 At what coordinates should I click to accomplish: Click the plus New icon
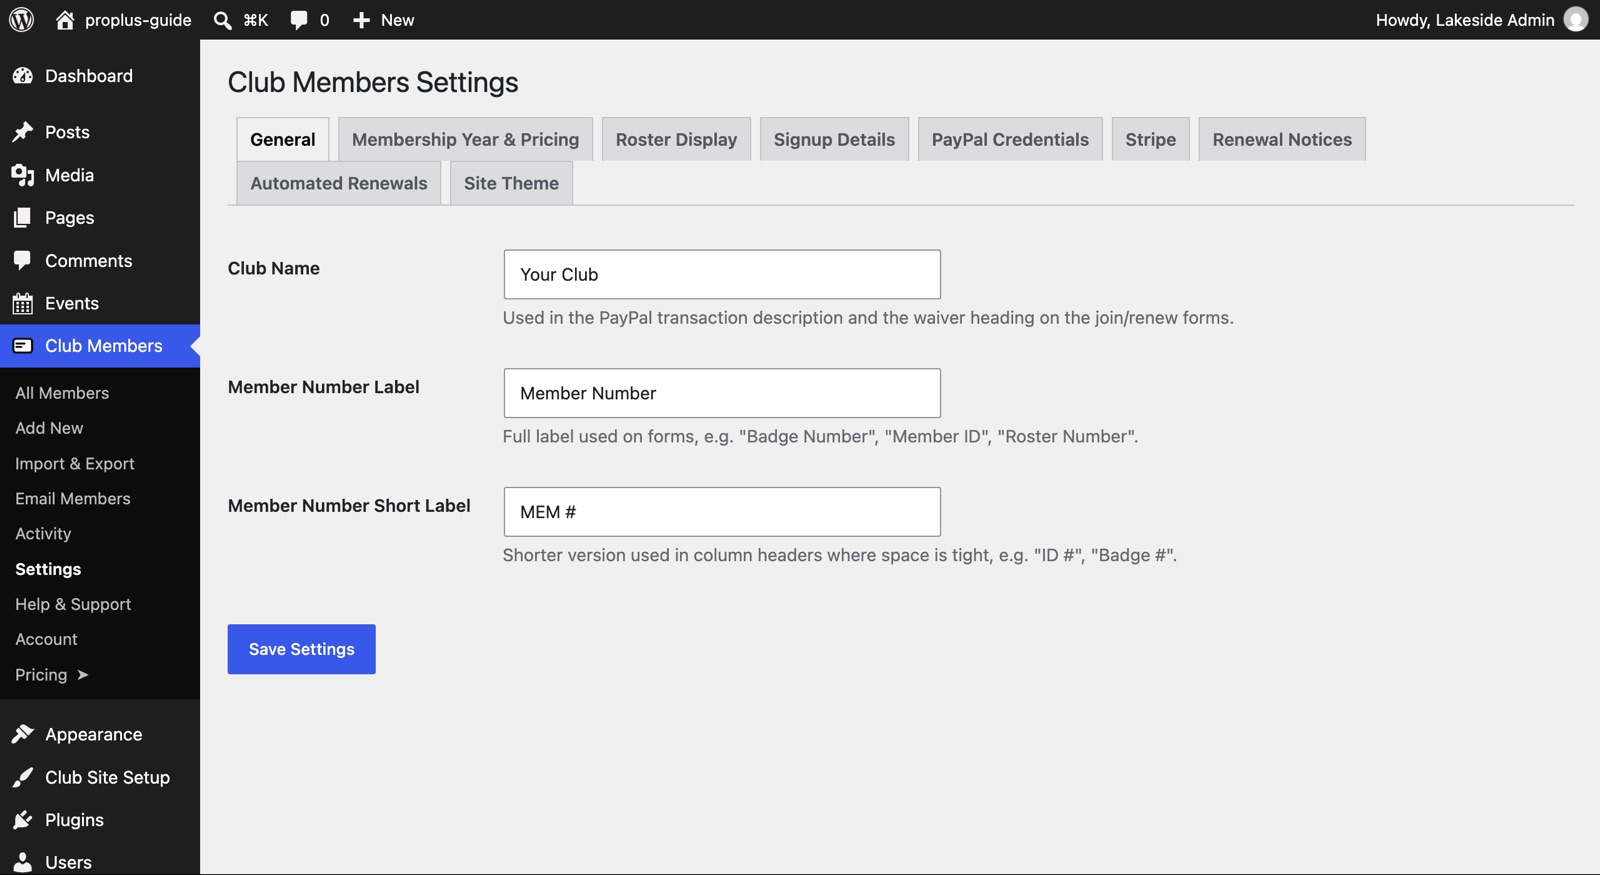tap(361, 20)
